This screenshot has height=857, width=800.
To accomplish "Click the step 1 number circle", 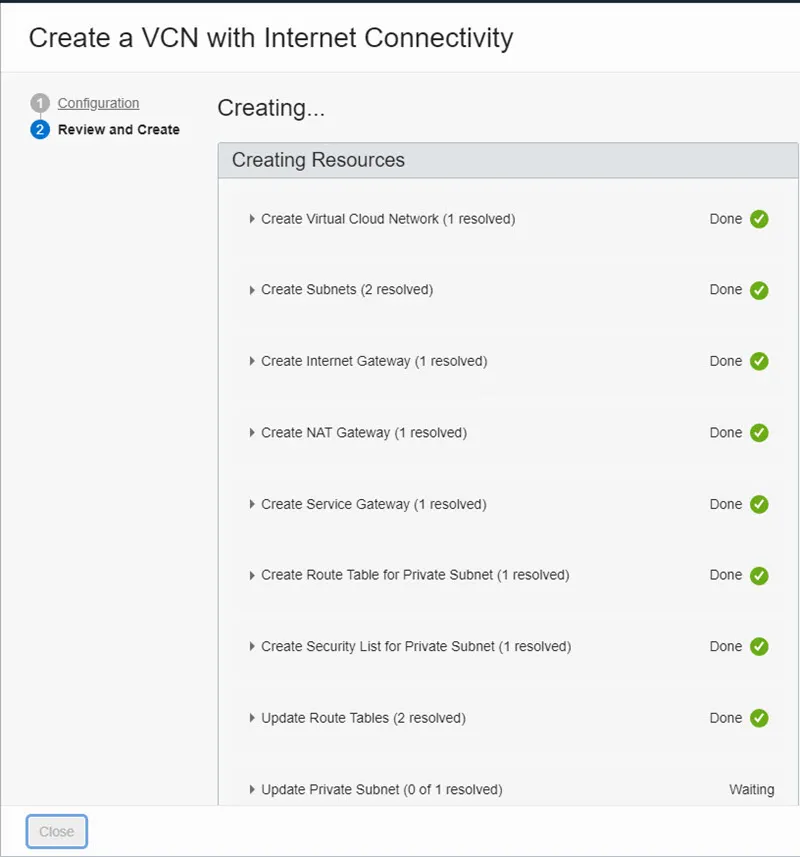I will click(x=40, y=103).
